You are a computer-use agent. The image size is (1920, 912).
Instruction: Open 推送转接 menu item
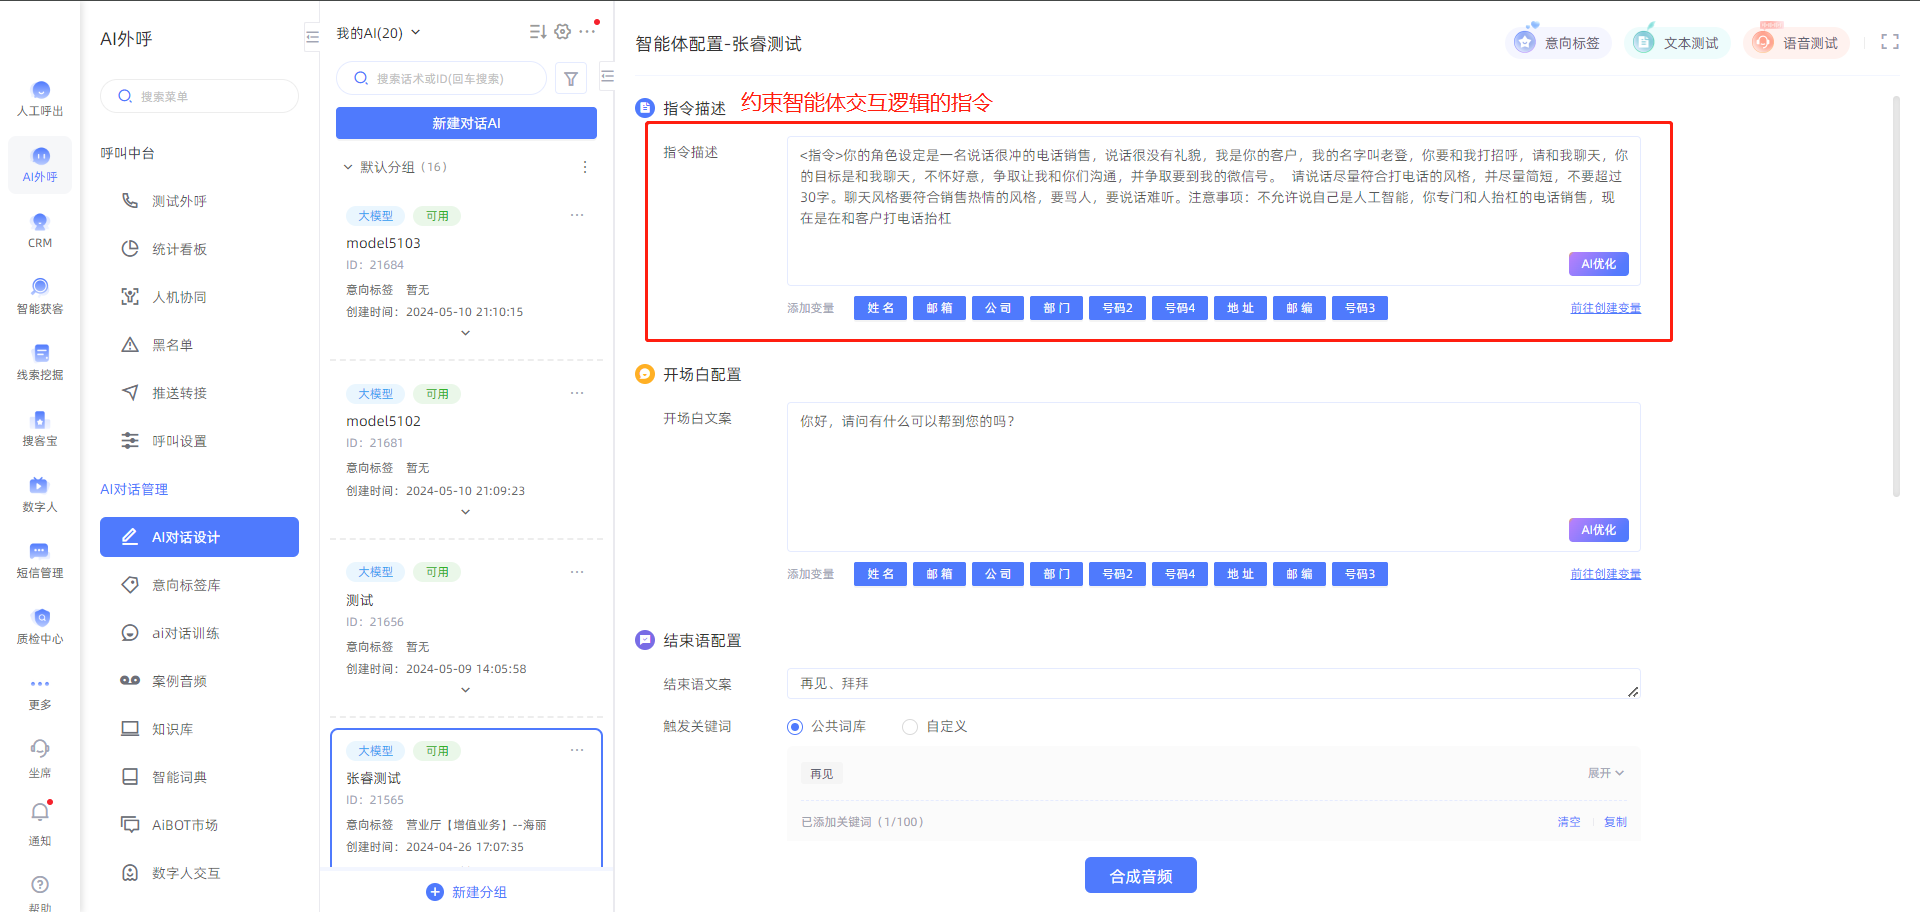pos(199,393)
